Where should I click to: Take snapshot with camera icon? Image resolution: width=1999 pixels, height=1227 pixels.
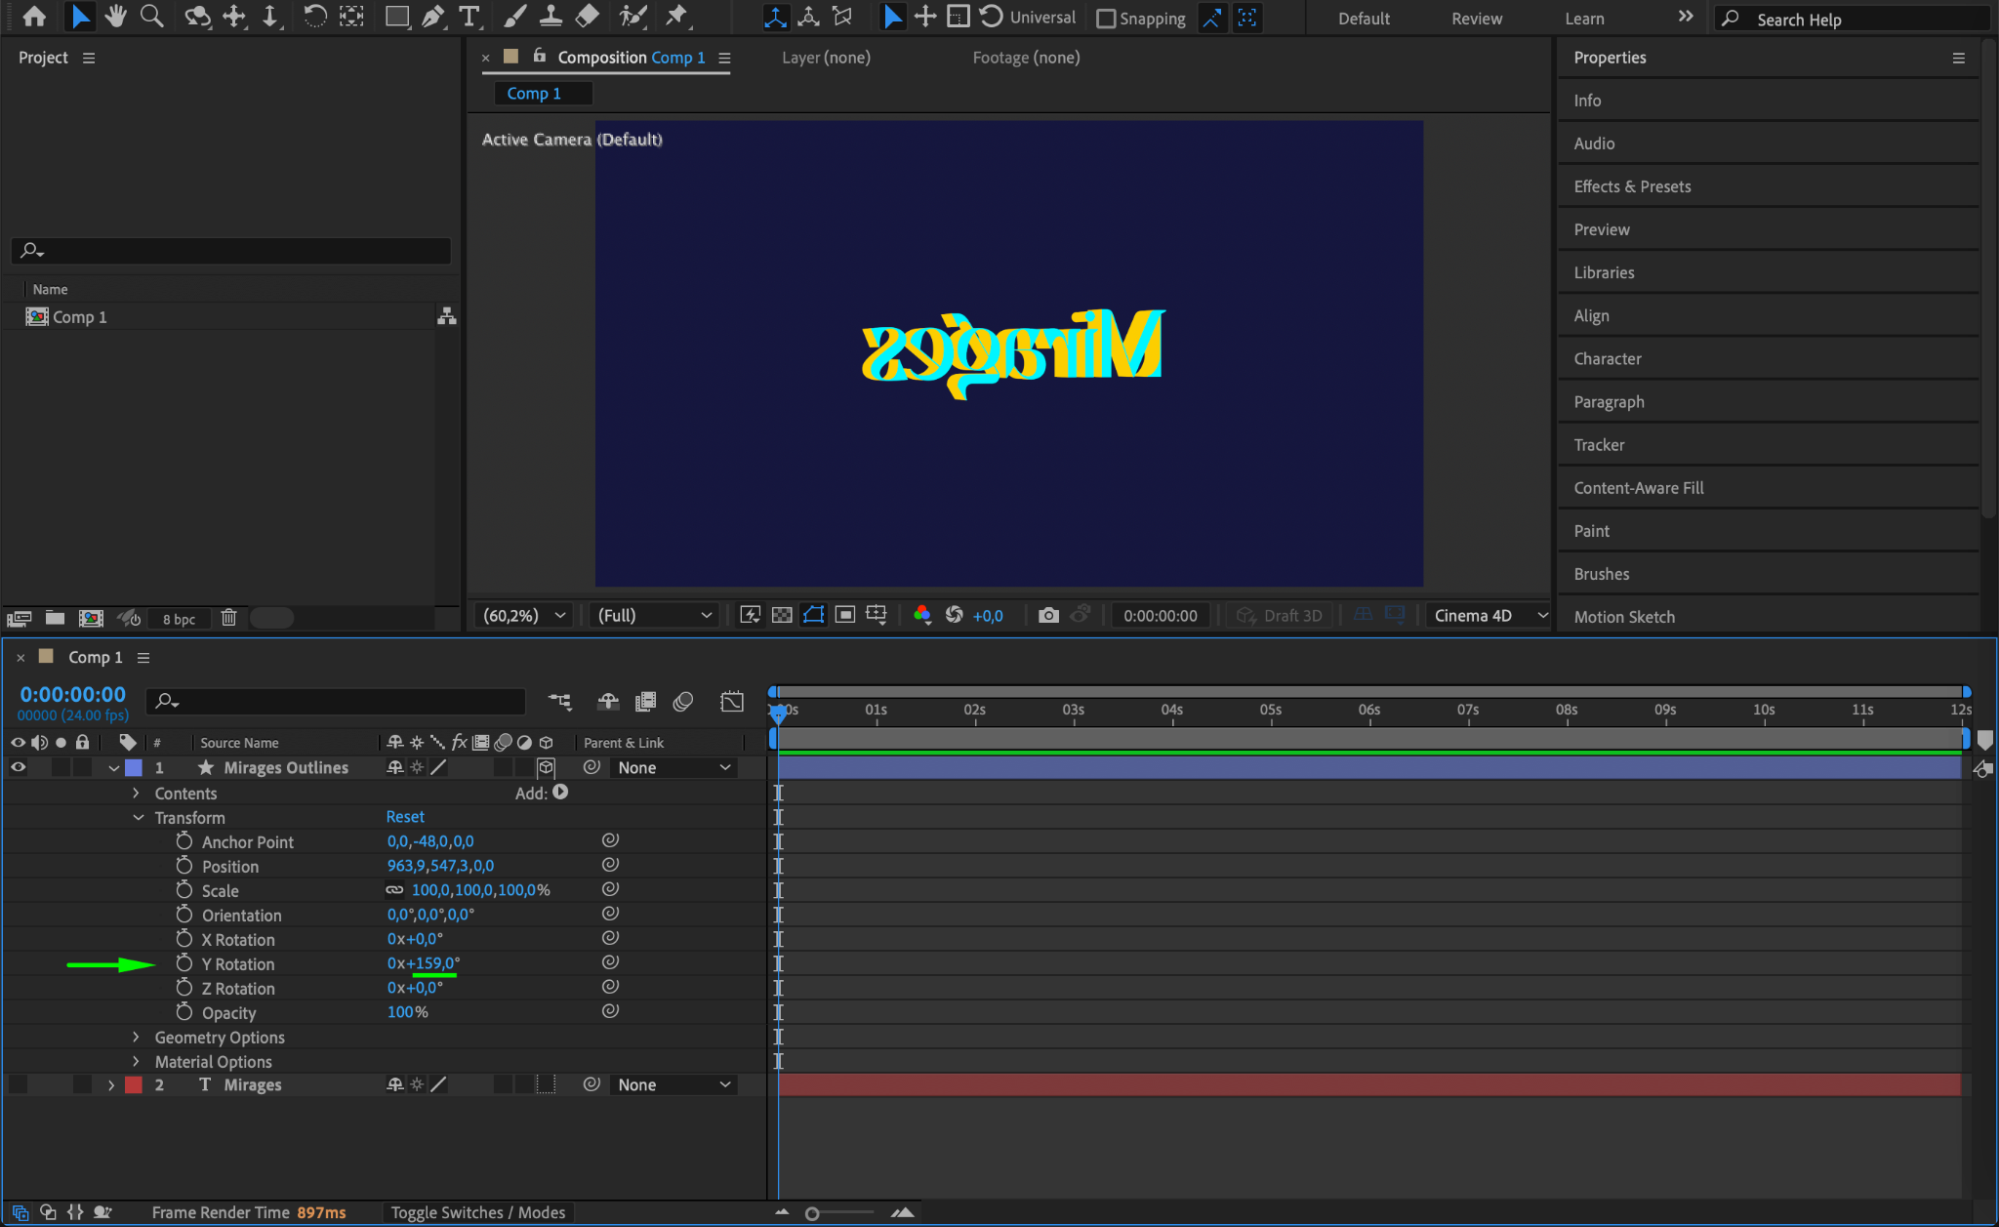pyautogui.click(x=1048, y=615)
